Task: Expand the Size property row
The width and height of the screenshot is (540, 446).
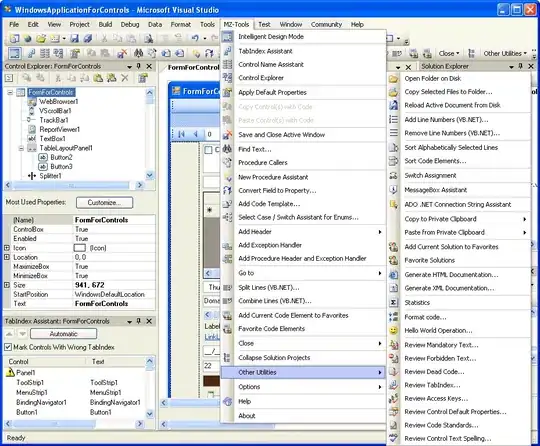Action: (x=7, y=285)
